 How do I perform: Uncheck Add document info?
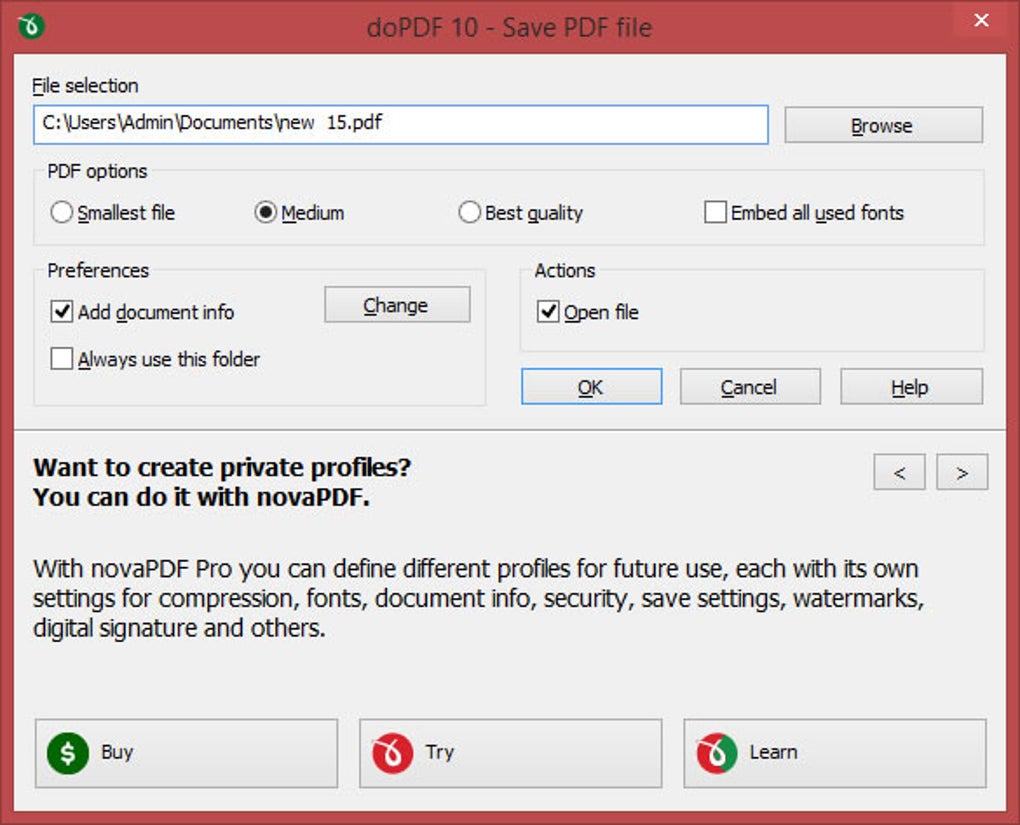point(62,312)
